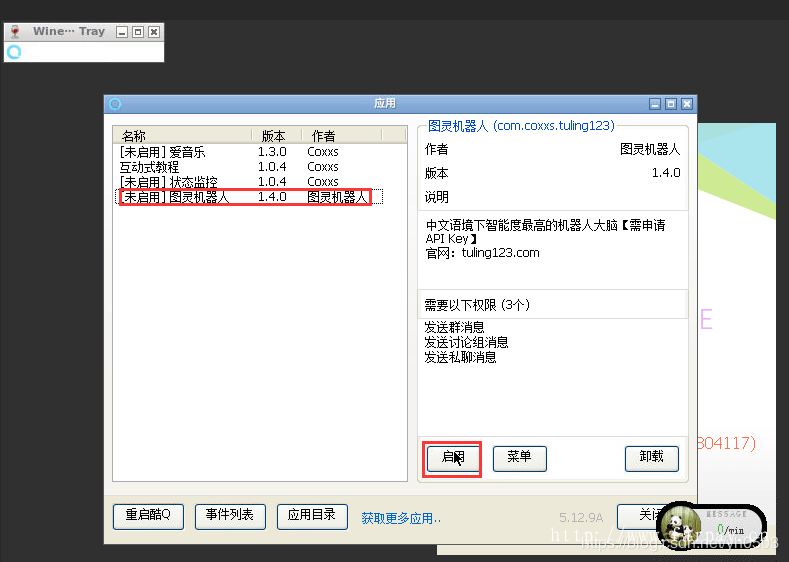Click the 发送讨论组消息 permission entry
This screenshot has width=789, height=562.
click(466, 343)
